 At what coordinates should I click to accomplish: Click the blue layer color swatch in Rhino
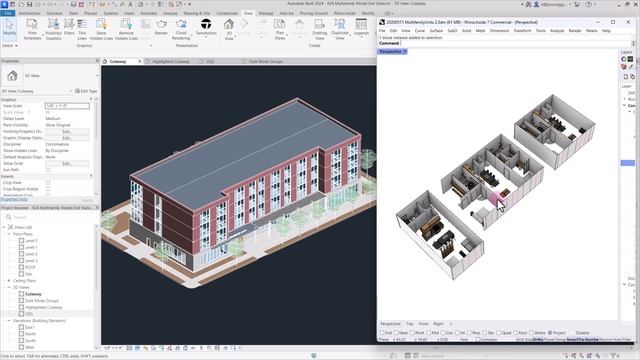point(628,163)
